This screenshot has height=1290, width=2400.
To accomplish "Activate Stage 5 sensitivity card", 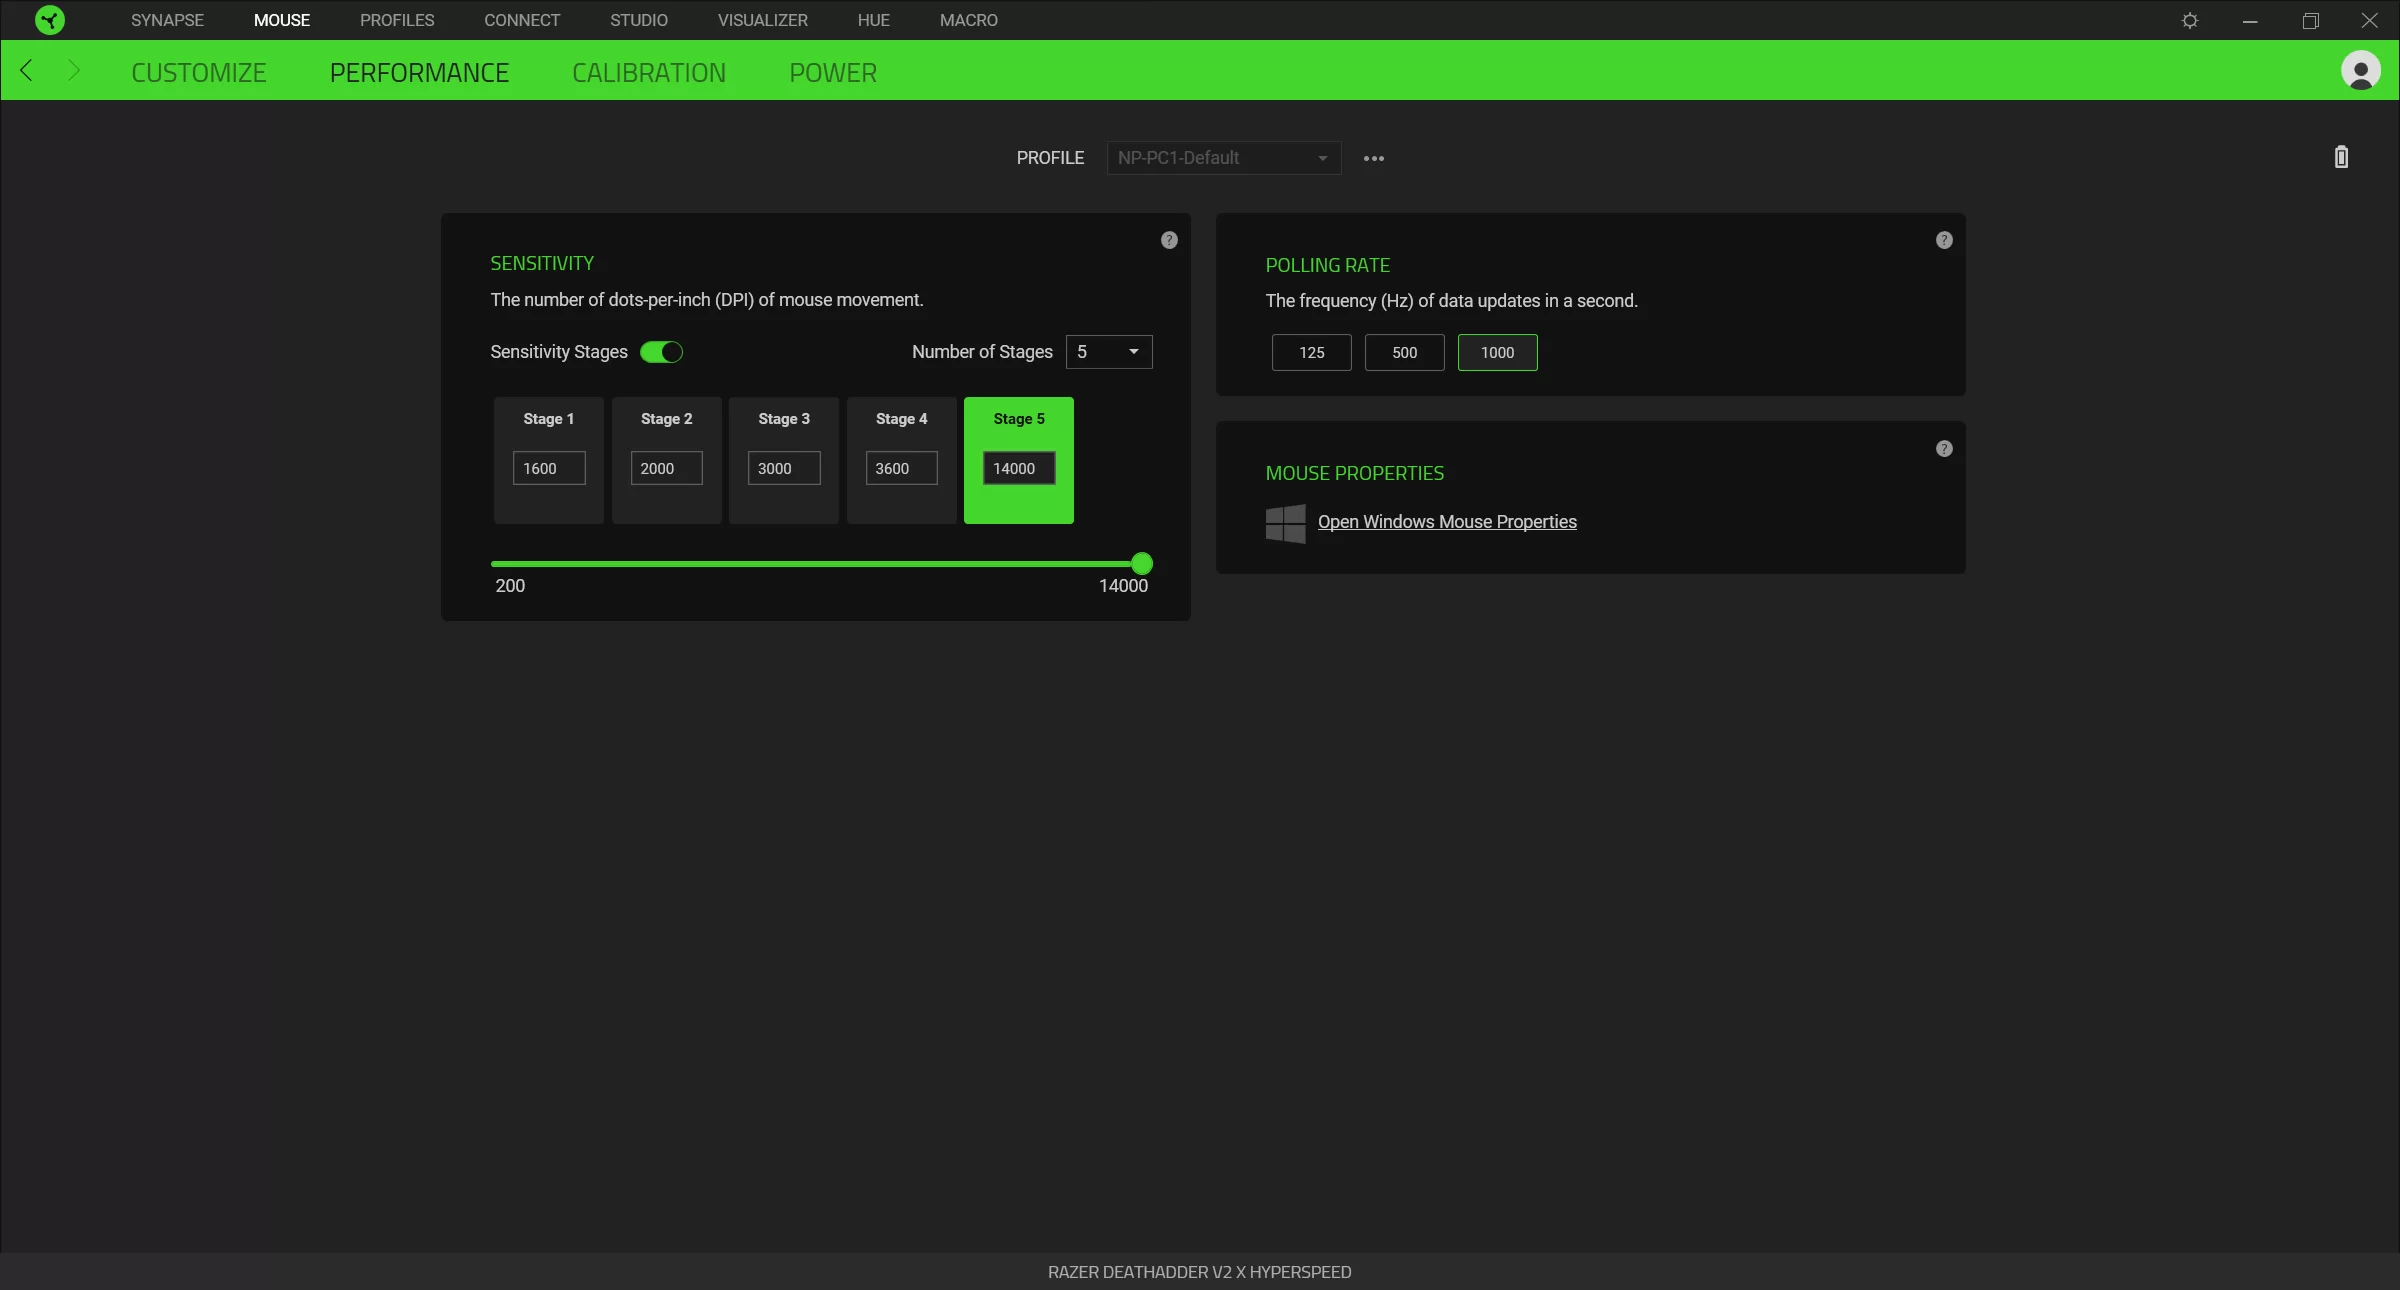I will pyautogui.click(x=1019, y=460).
